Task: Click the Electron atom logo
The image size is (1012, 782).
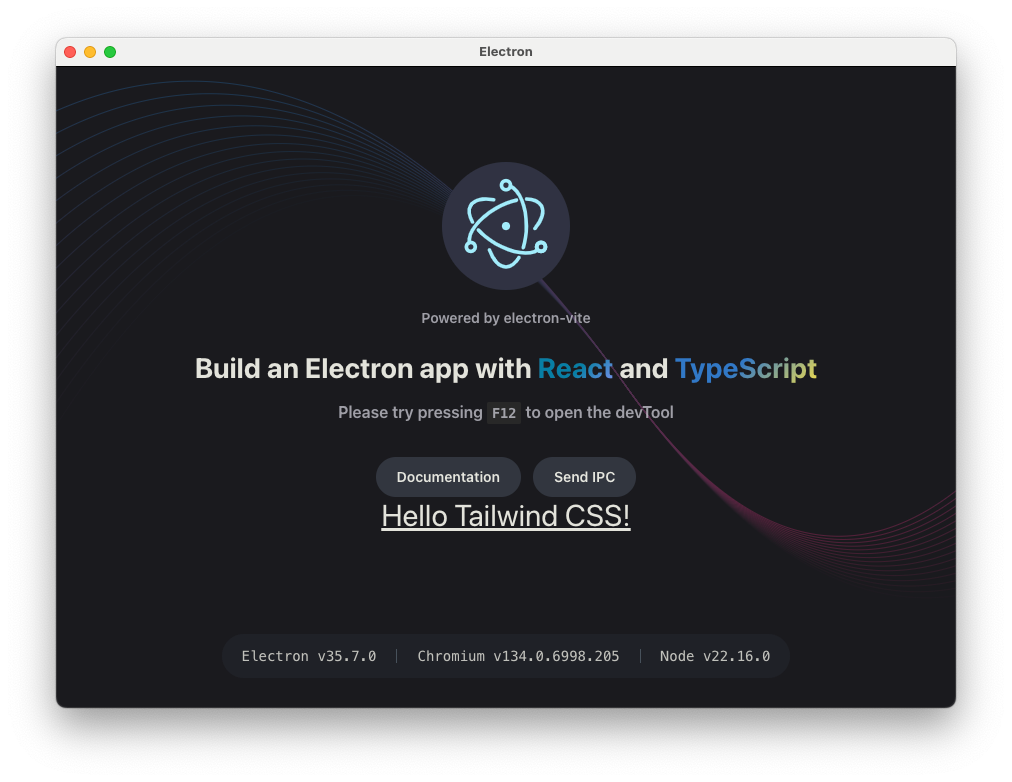Action: tap(505, 226)
